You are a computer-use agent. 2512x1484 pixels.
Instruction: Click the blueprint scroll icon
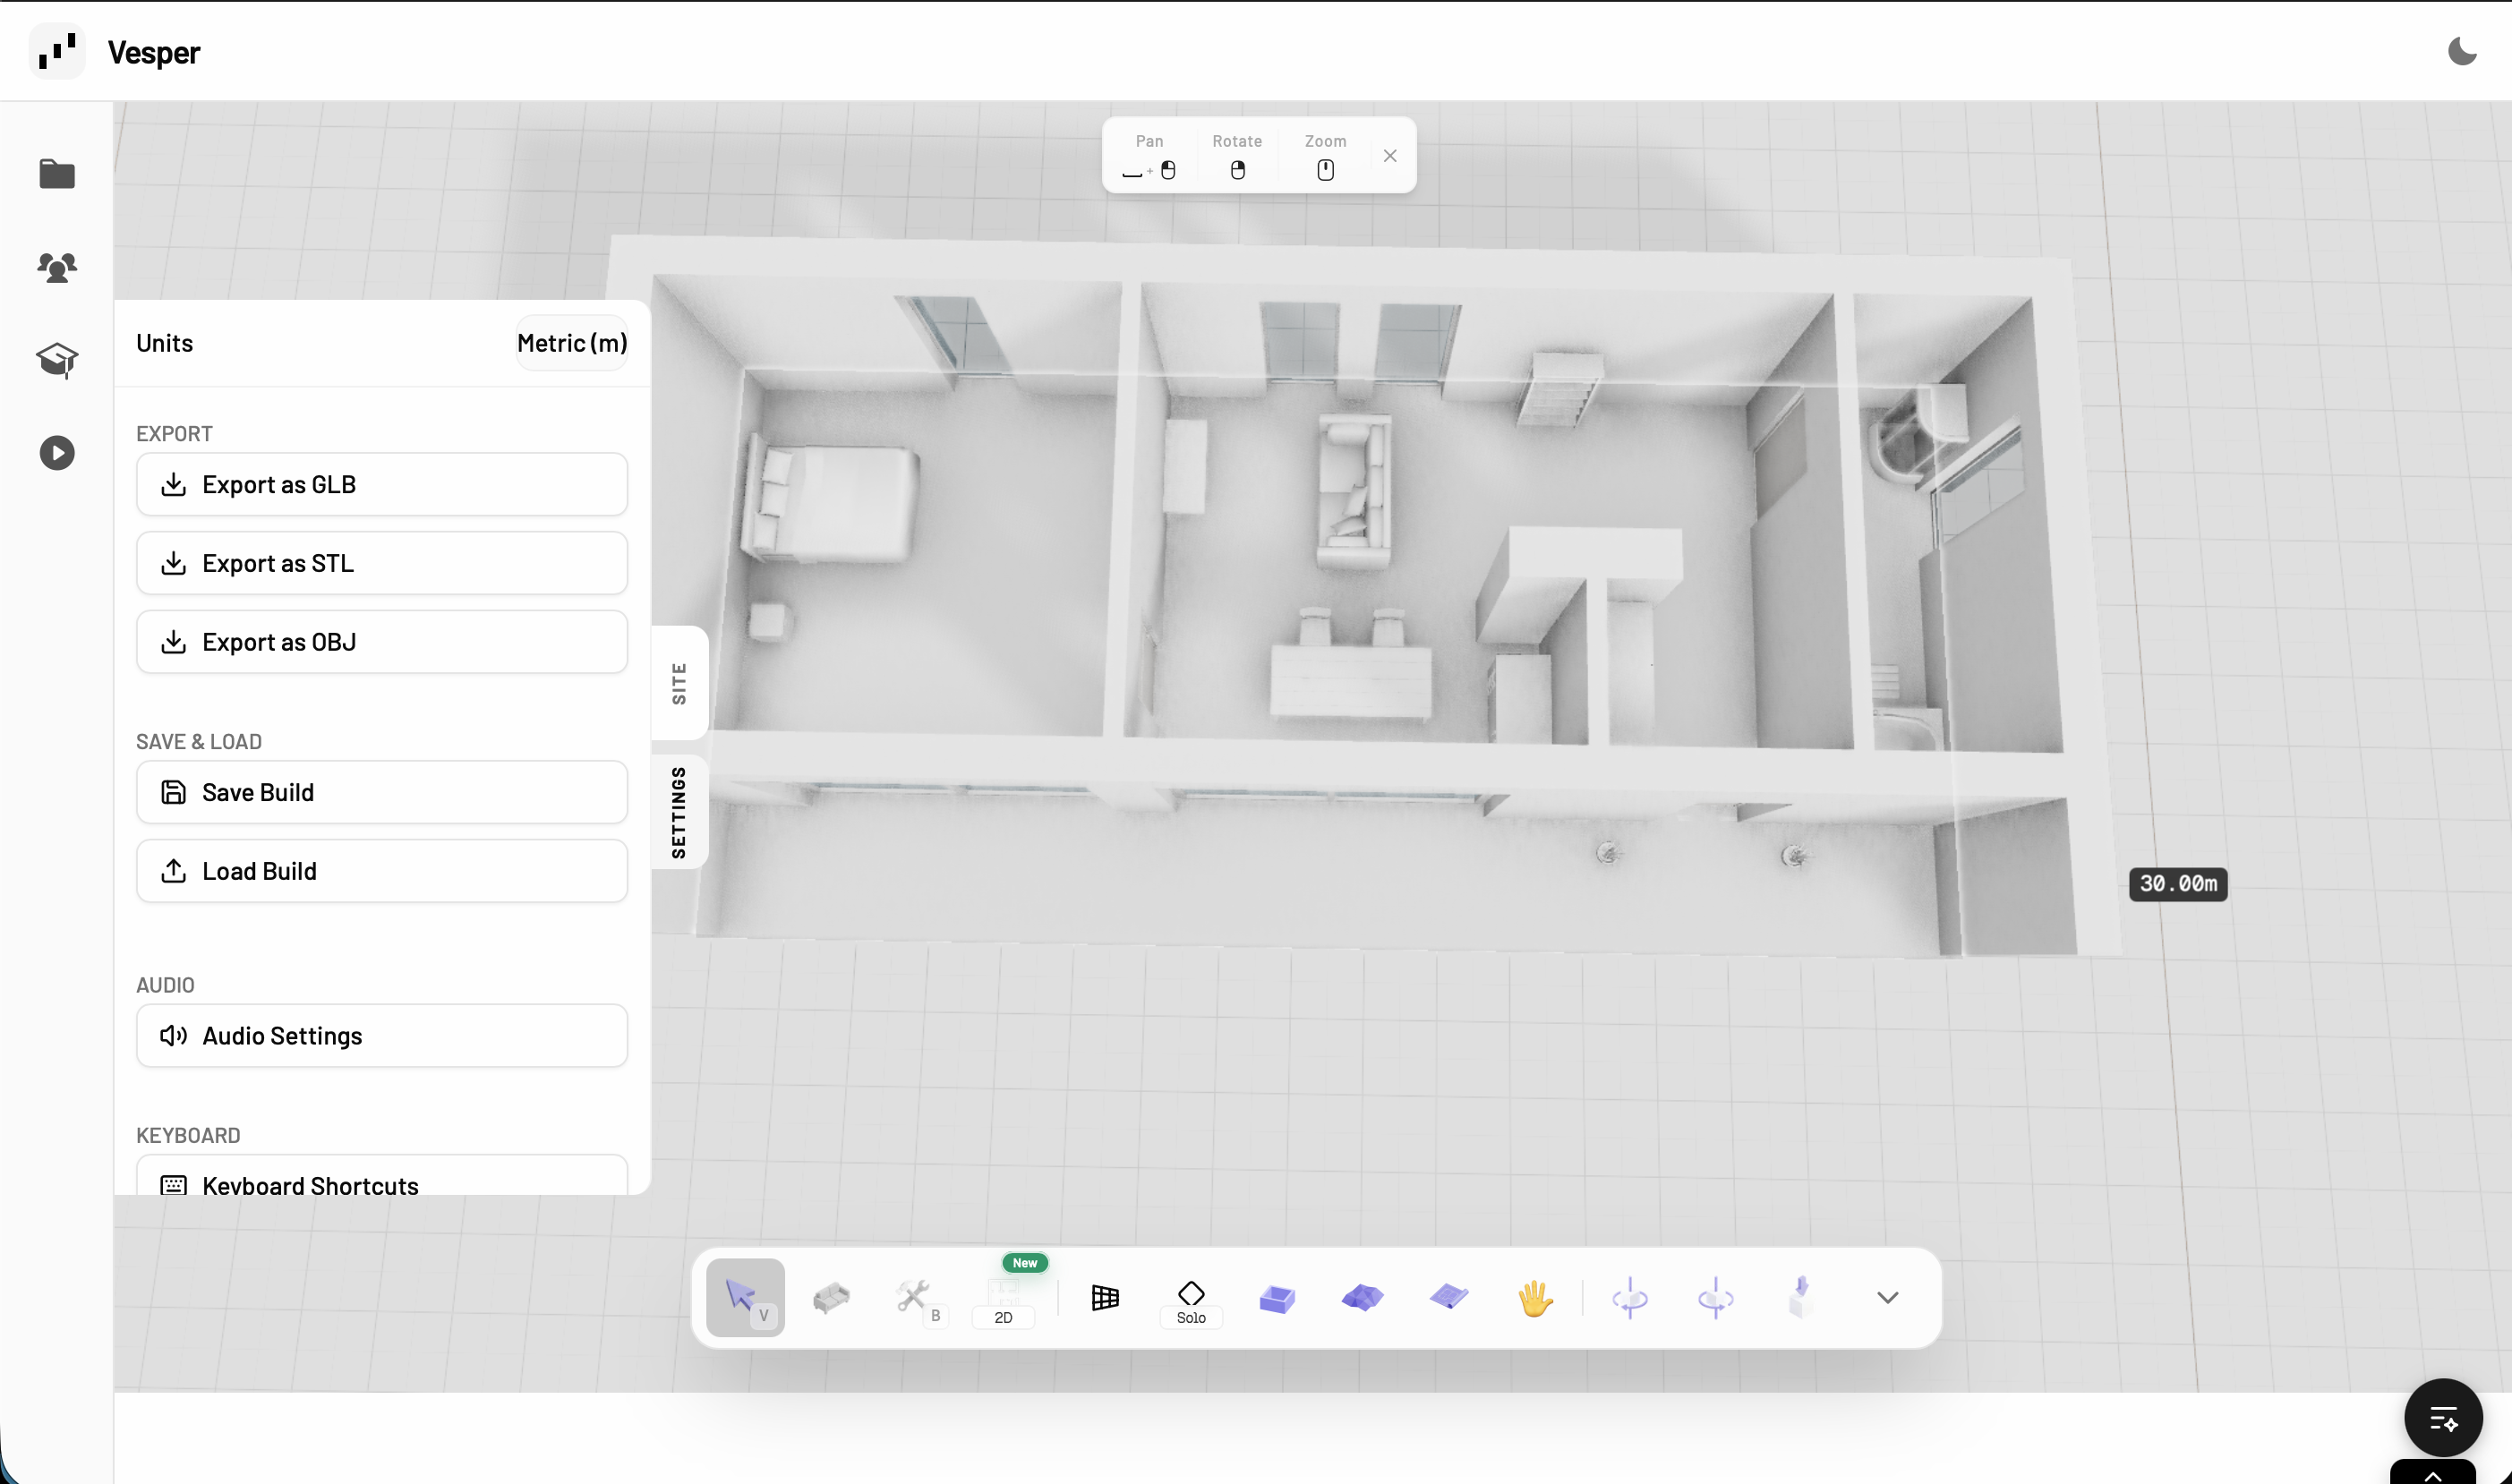tap(1449, 1297)
